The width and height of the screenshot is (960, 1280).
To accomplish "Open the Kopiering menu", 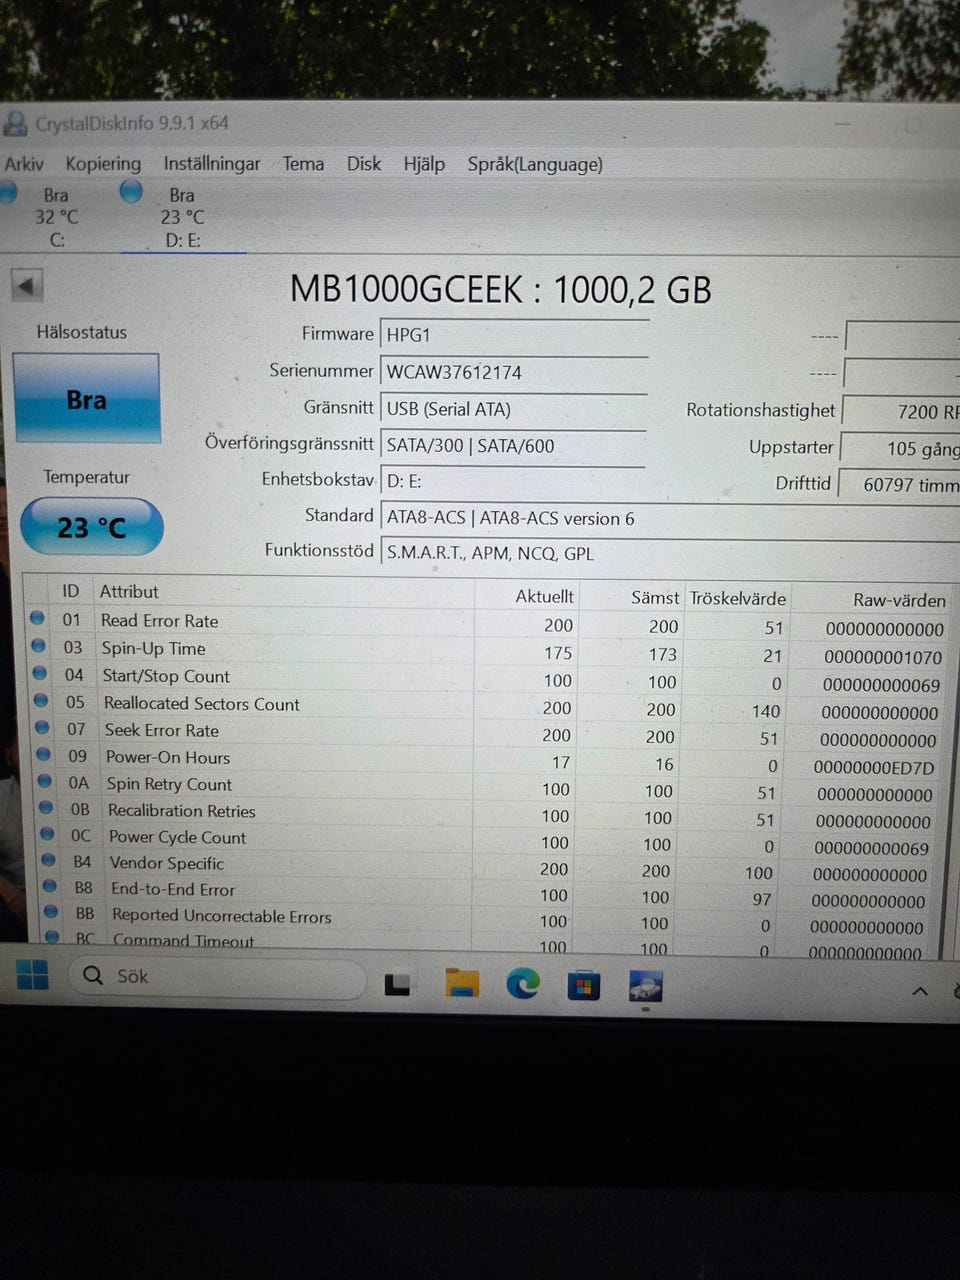I will coord(103,164).
